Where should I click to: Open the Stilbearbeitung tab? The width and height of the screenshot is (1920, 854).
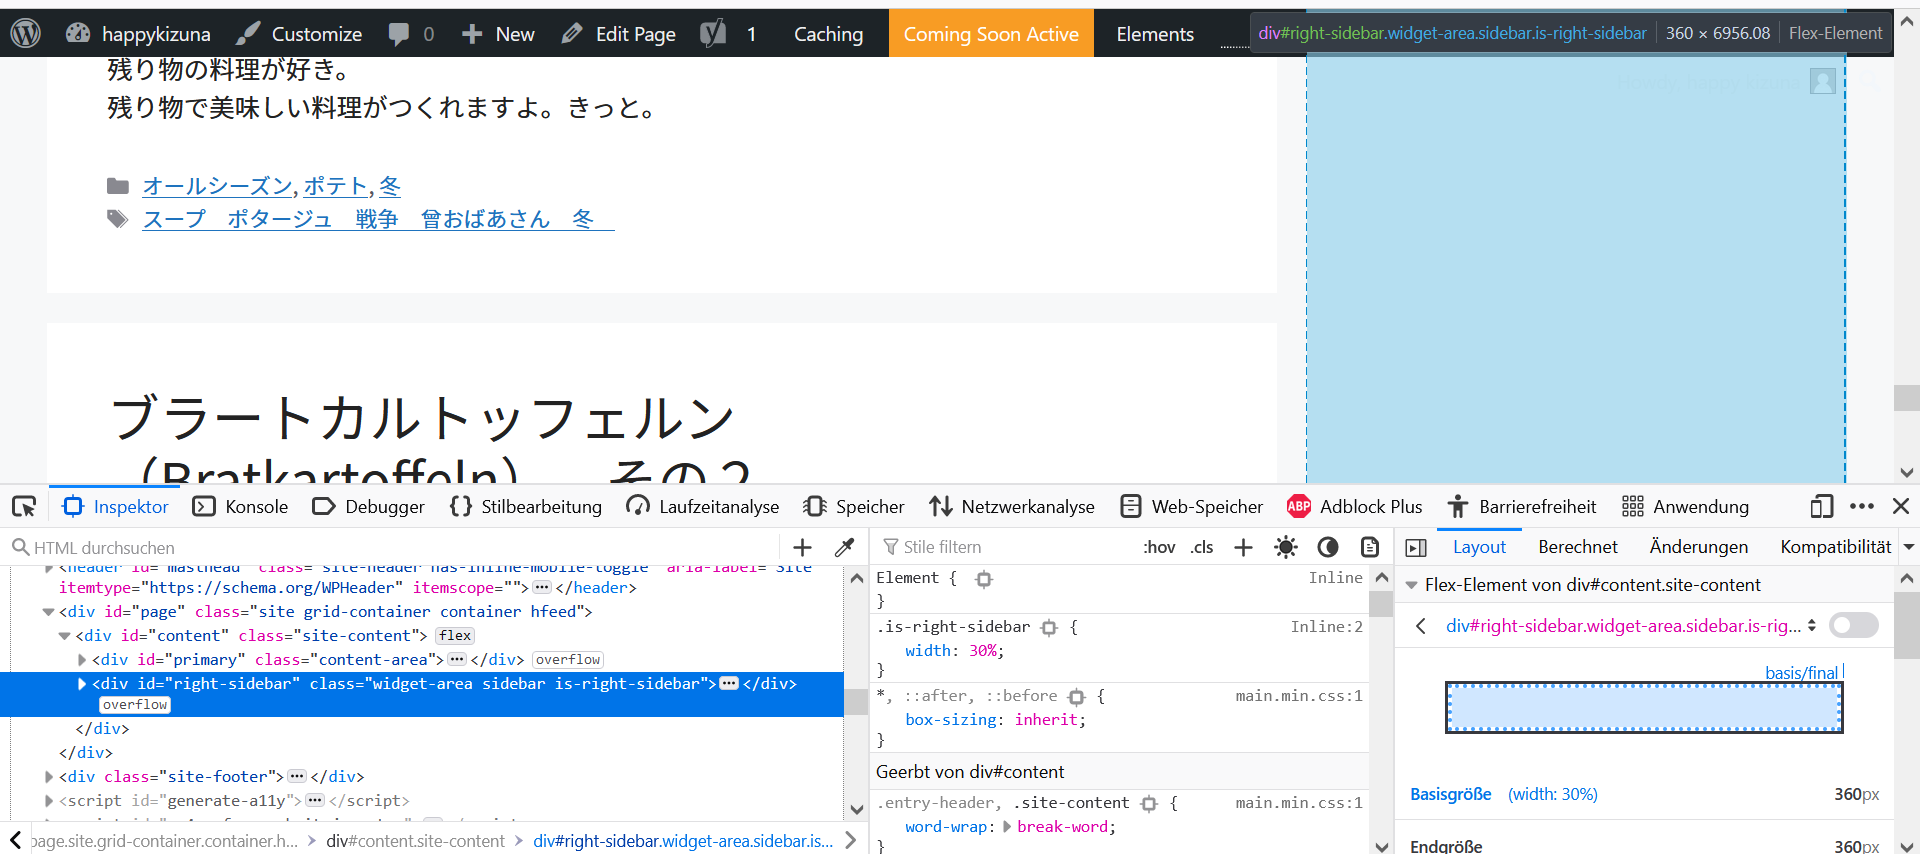pyautogui.click(x=526, y=506)
